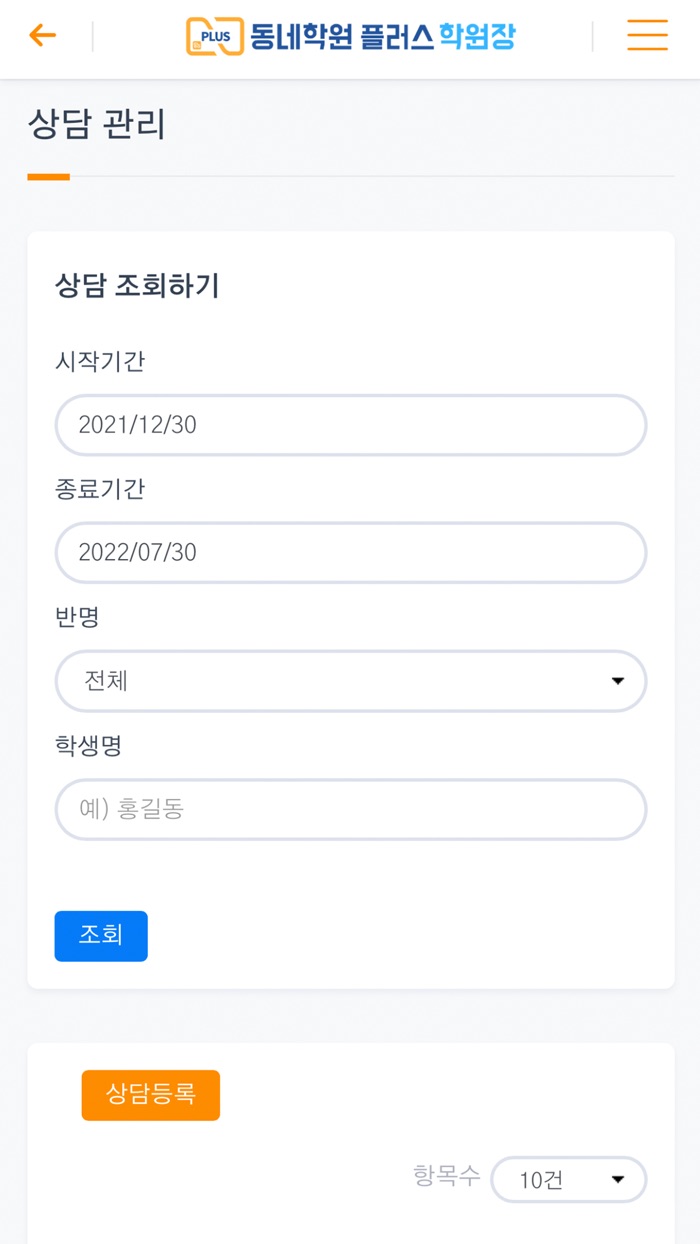Click the 종료기간 date field showing 2022/07/30
The height and width of the screenshot is (1244, 700).
pyautogui.click(x=350, y=553)
